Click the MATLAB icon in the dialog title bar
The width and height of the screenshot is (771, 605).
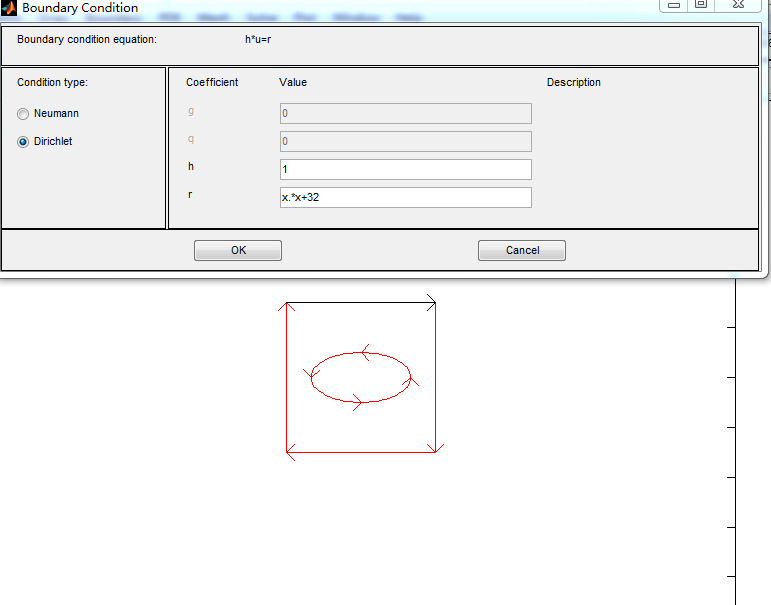coord(9,8)
